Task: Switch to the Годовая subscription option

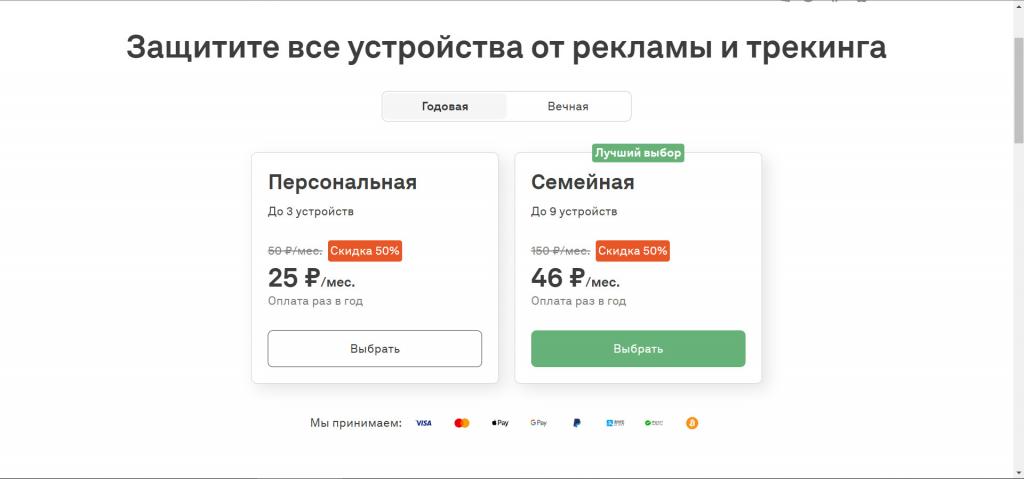Action: coord(445,107)
